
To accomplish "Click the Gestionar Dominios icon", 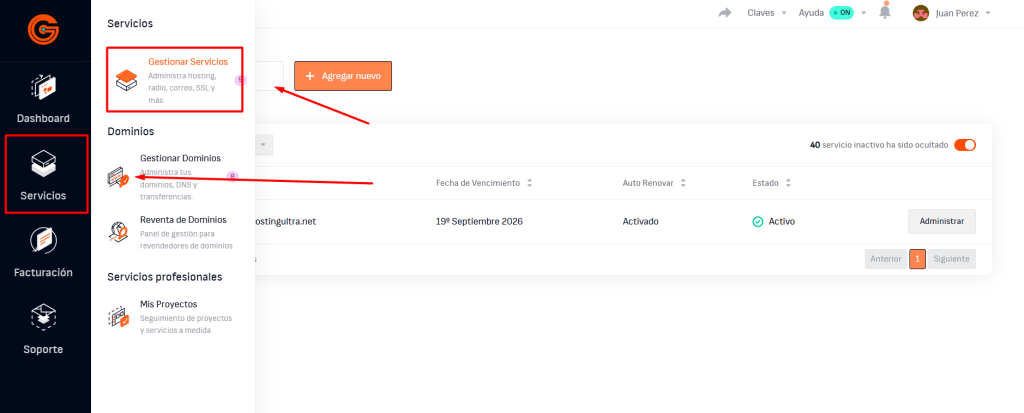I will [x=119, y=177].
